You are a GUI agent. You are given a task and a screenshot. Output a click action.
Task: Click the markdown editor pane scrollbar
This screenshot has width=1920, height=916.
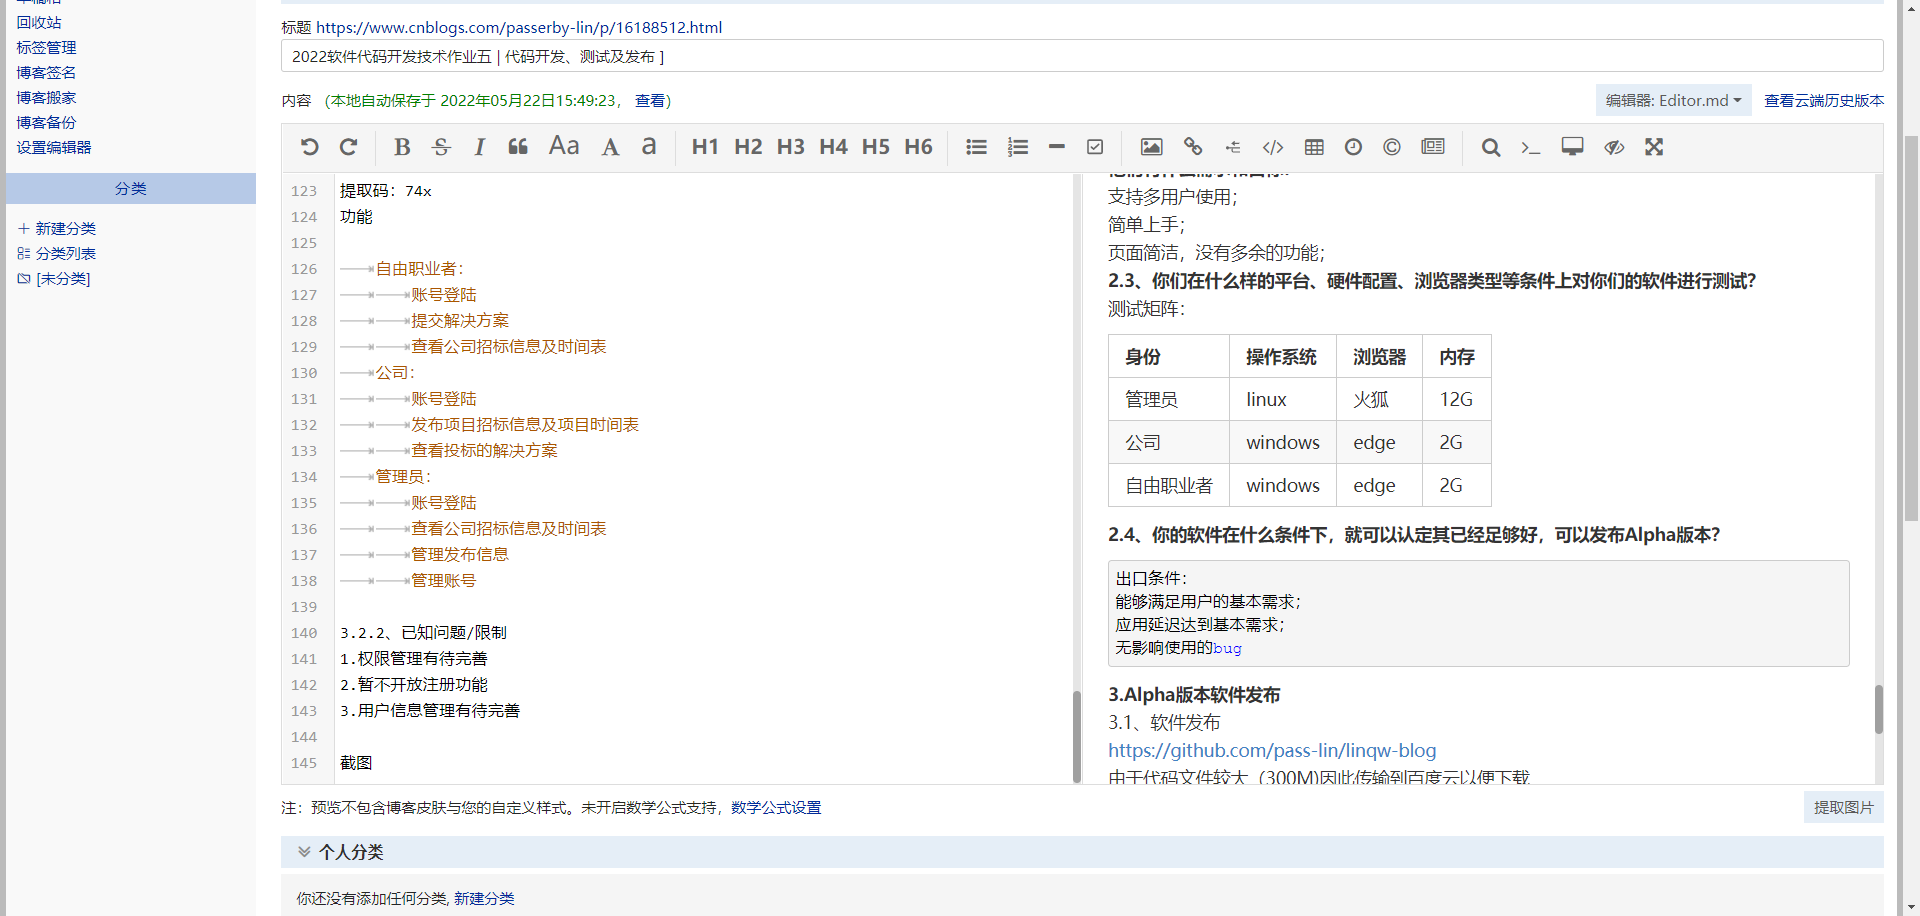[1077, 736]
